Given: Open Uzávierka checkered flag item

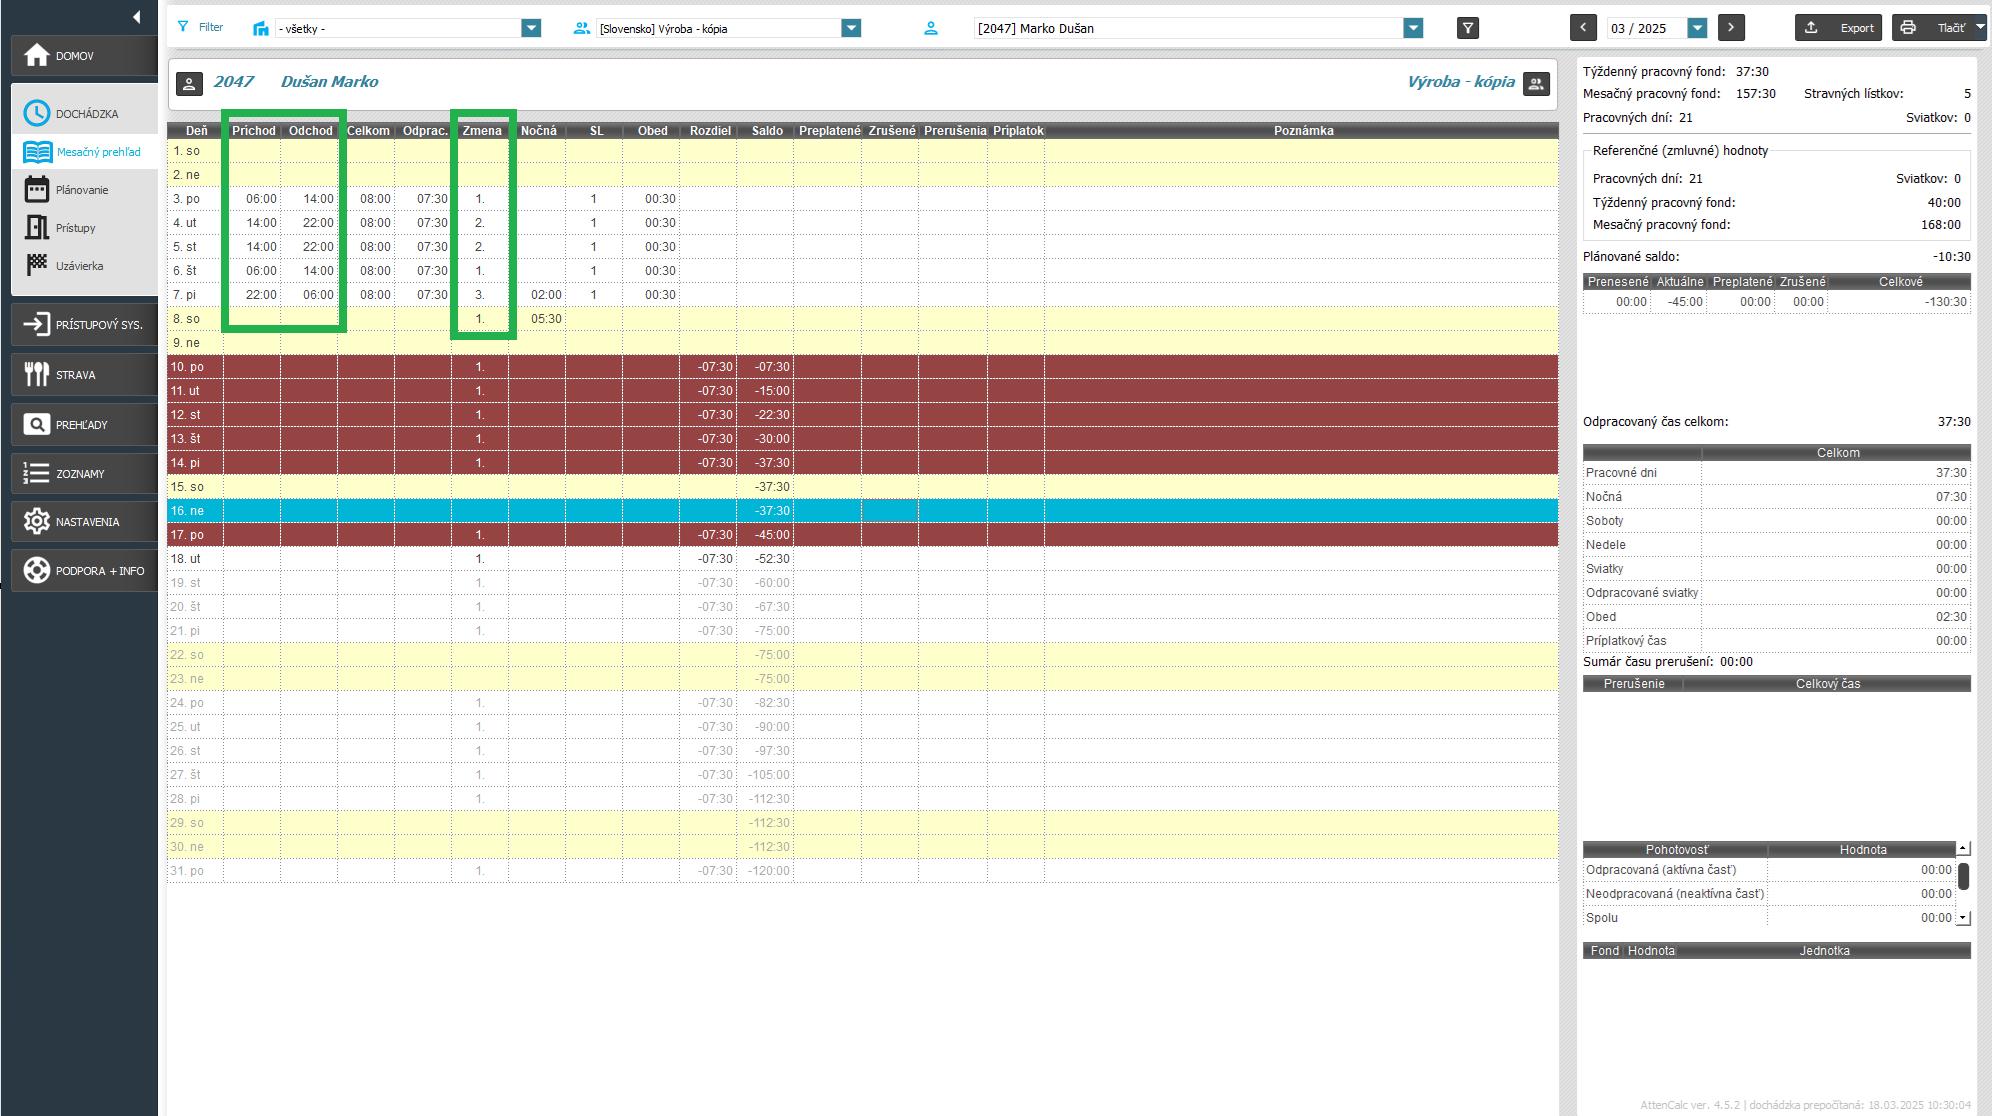Looking at the screenshot, I should (37, 265).
